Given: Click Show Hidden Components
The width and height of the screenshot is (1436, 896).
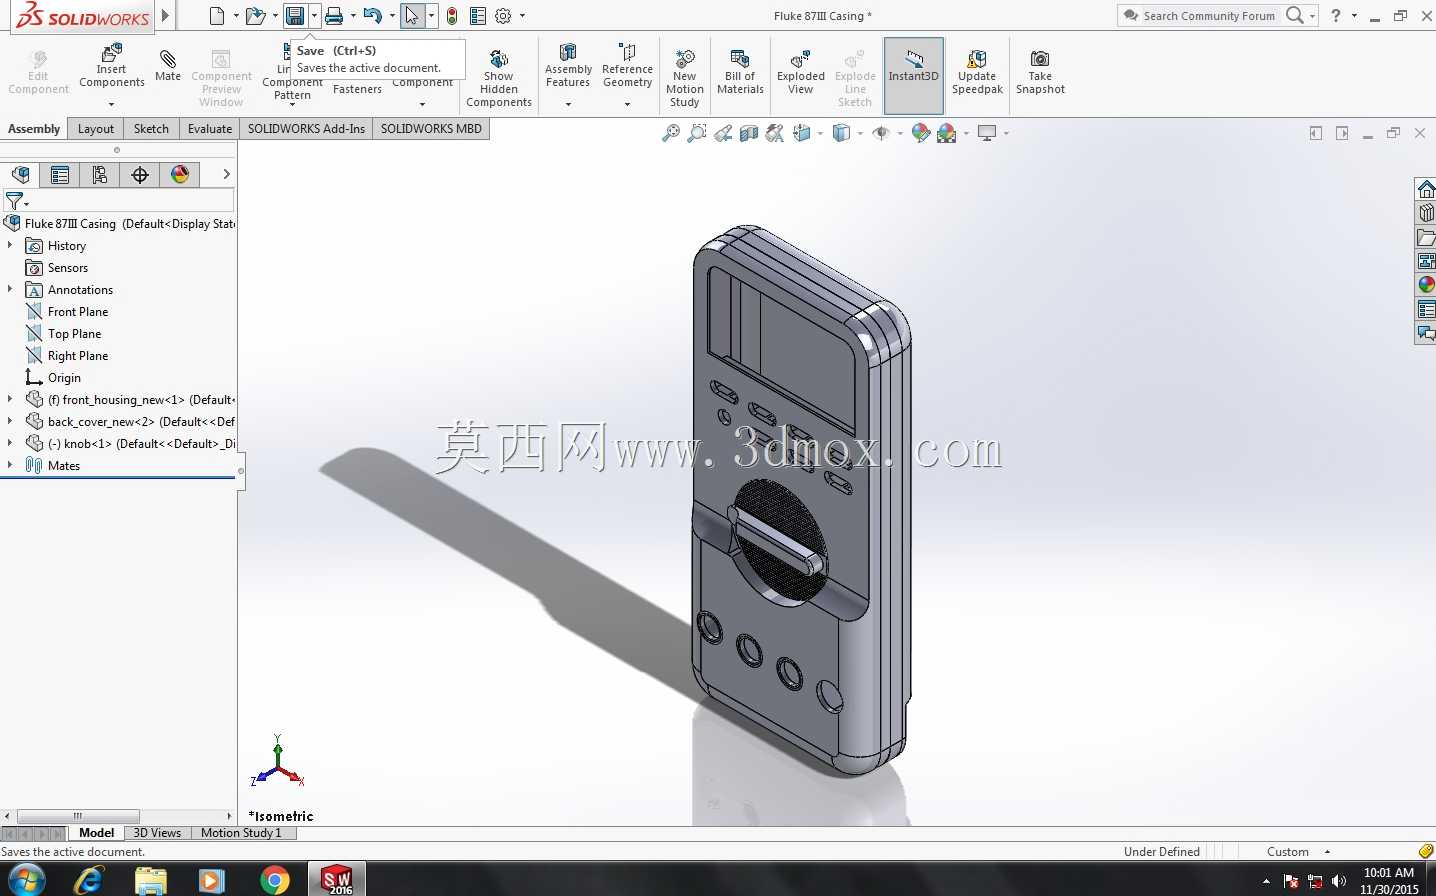Looking at the screenshot, I should (499, 78).
